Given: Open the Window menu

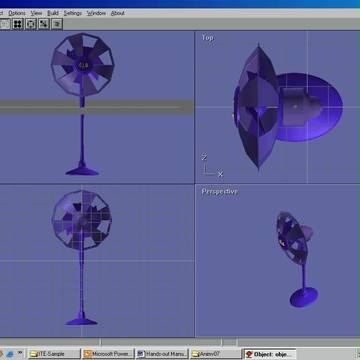Looking at the screenshot, I should pos(96,13).
